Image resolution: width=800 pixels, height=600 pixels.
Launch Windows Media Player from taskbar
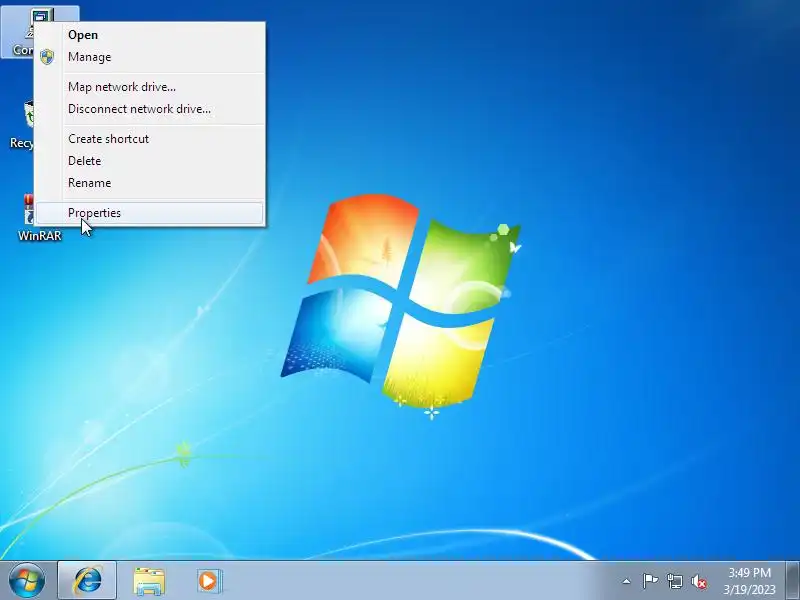point(209,581)
